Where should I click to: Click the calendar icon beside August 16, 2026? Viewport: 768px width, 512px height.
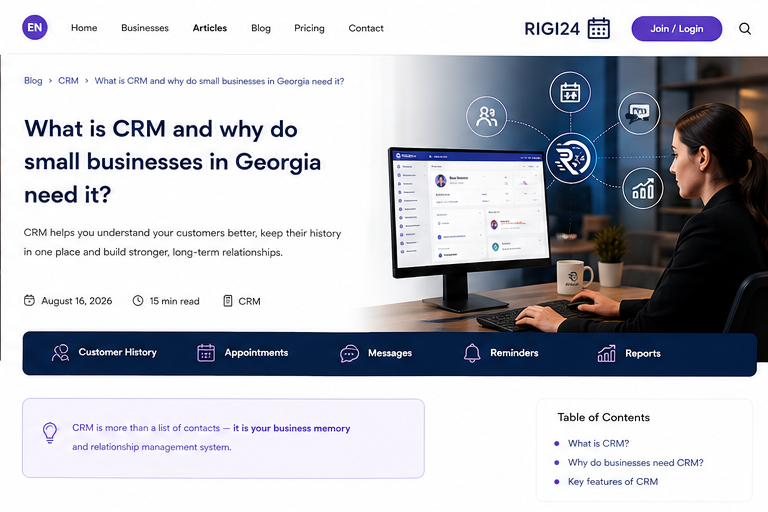coord(29,300)
